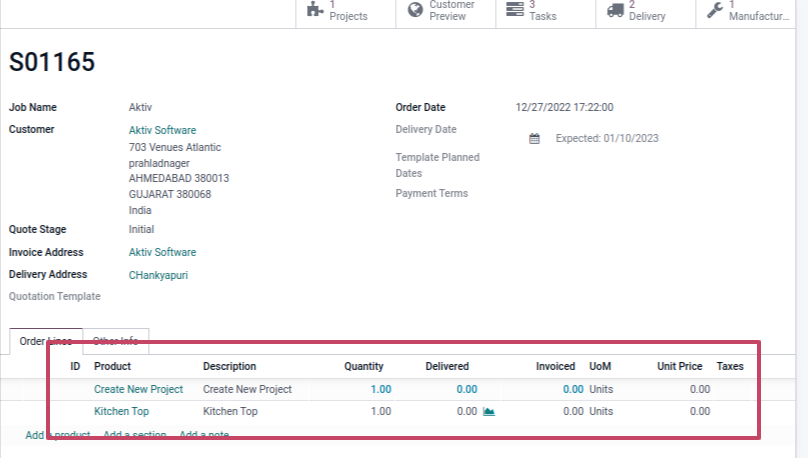The width and height of the screenshot is (808, 458).
Task: Open the Aktiv Software invoice address link
Action: 162,252
